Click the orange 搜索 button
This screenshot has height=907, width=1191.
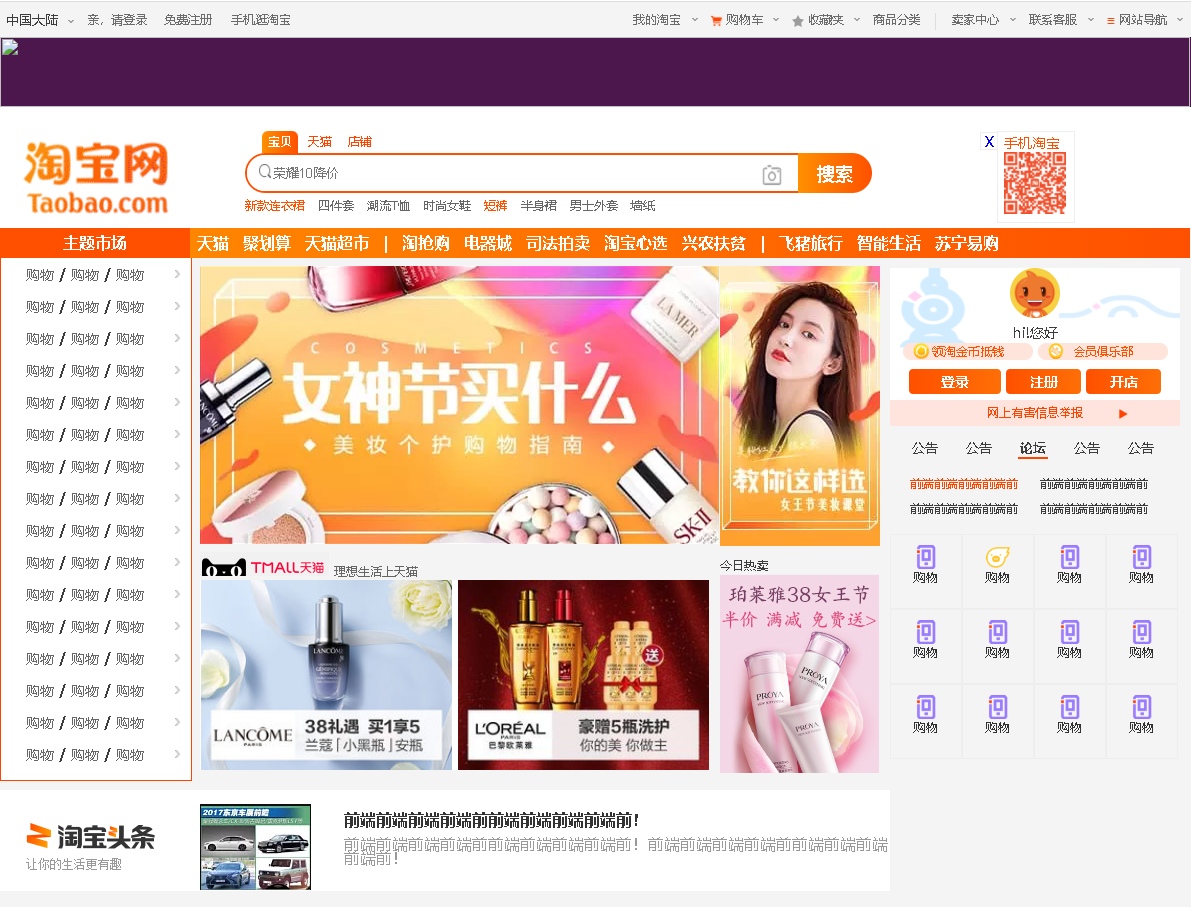(x=834, y=174)
